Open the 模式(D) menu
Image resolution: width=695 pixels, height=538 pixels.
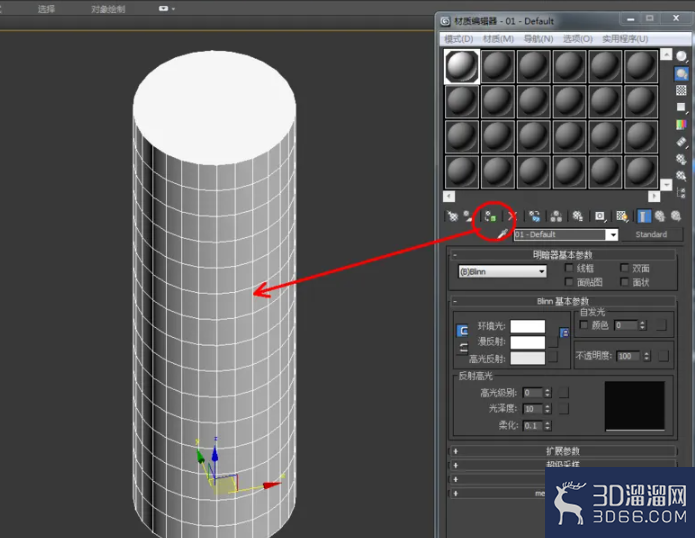pos(459,39)
